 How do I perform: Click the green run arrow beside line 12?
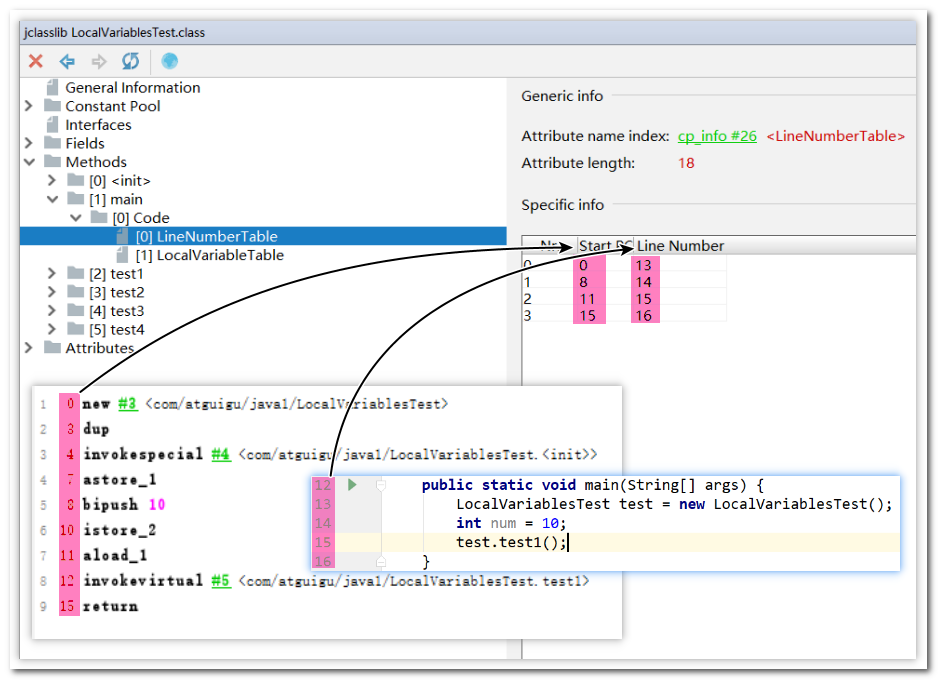352,485
